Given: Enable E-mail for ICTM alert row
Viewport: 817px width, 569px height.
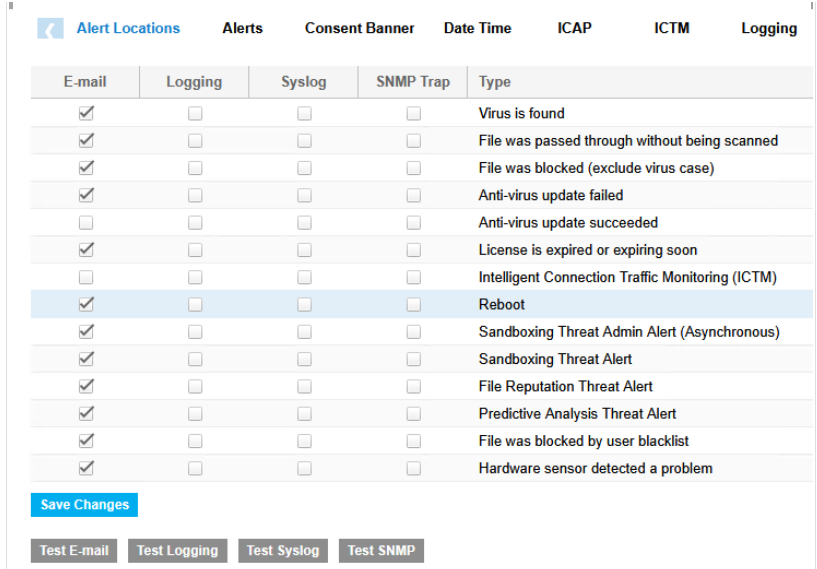Looking at the screenshot, I should 86,277.
